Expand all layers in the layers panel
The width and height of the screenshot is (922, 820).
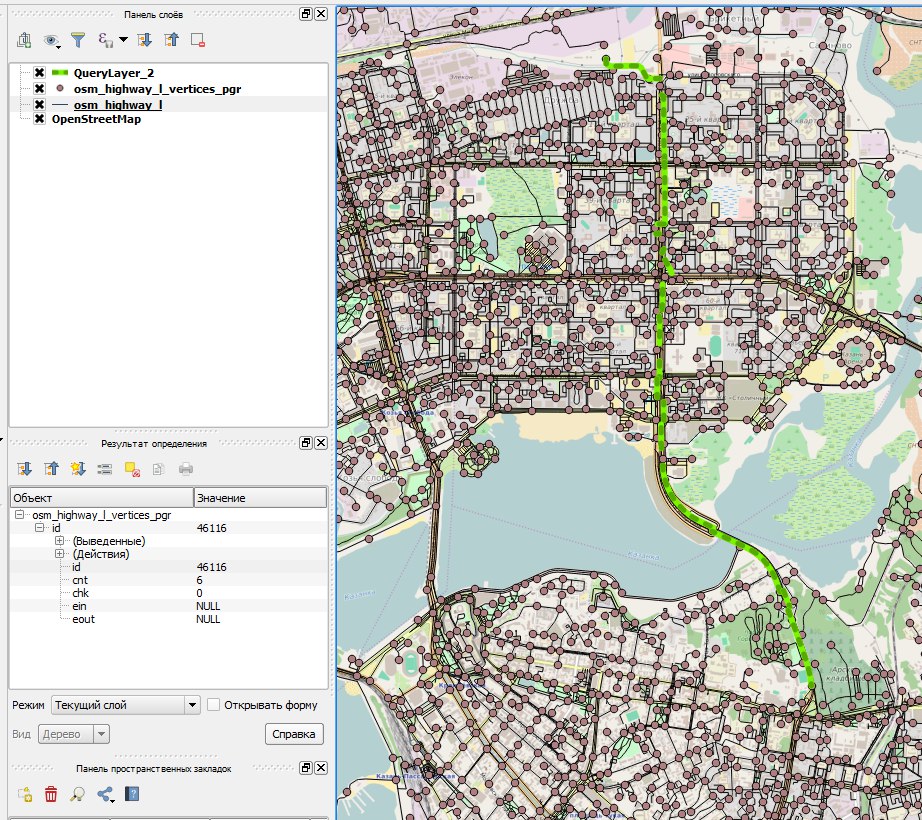point(144,40)
